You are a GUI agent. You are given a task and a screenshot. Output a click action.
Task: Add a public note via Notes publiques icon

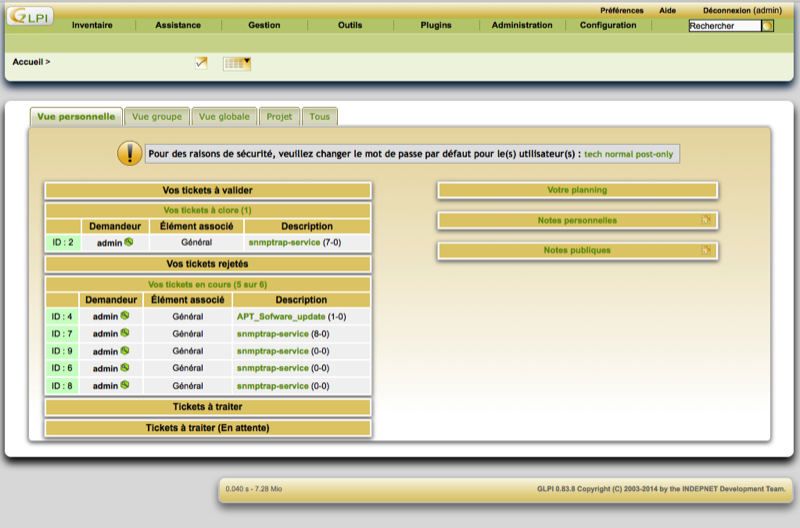(705, 250)
